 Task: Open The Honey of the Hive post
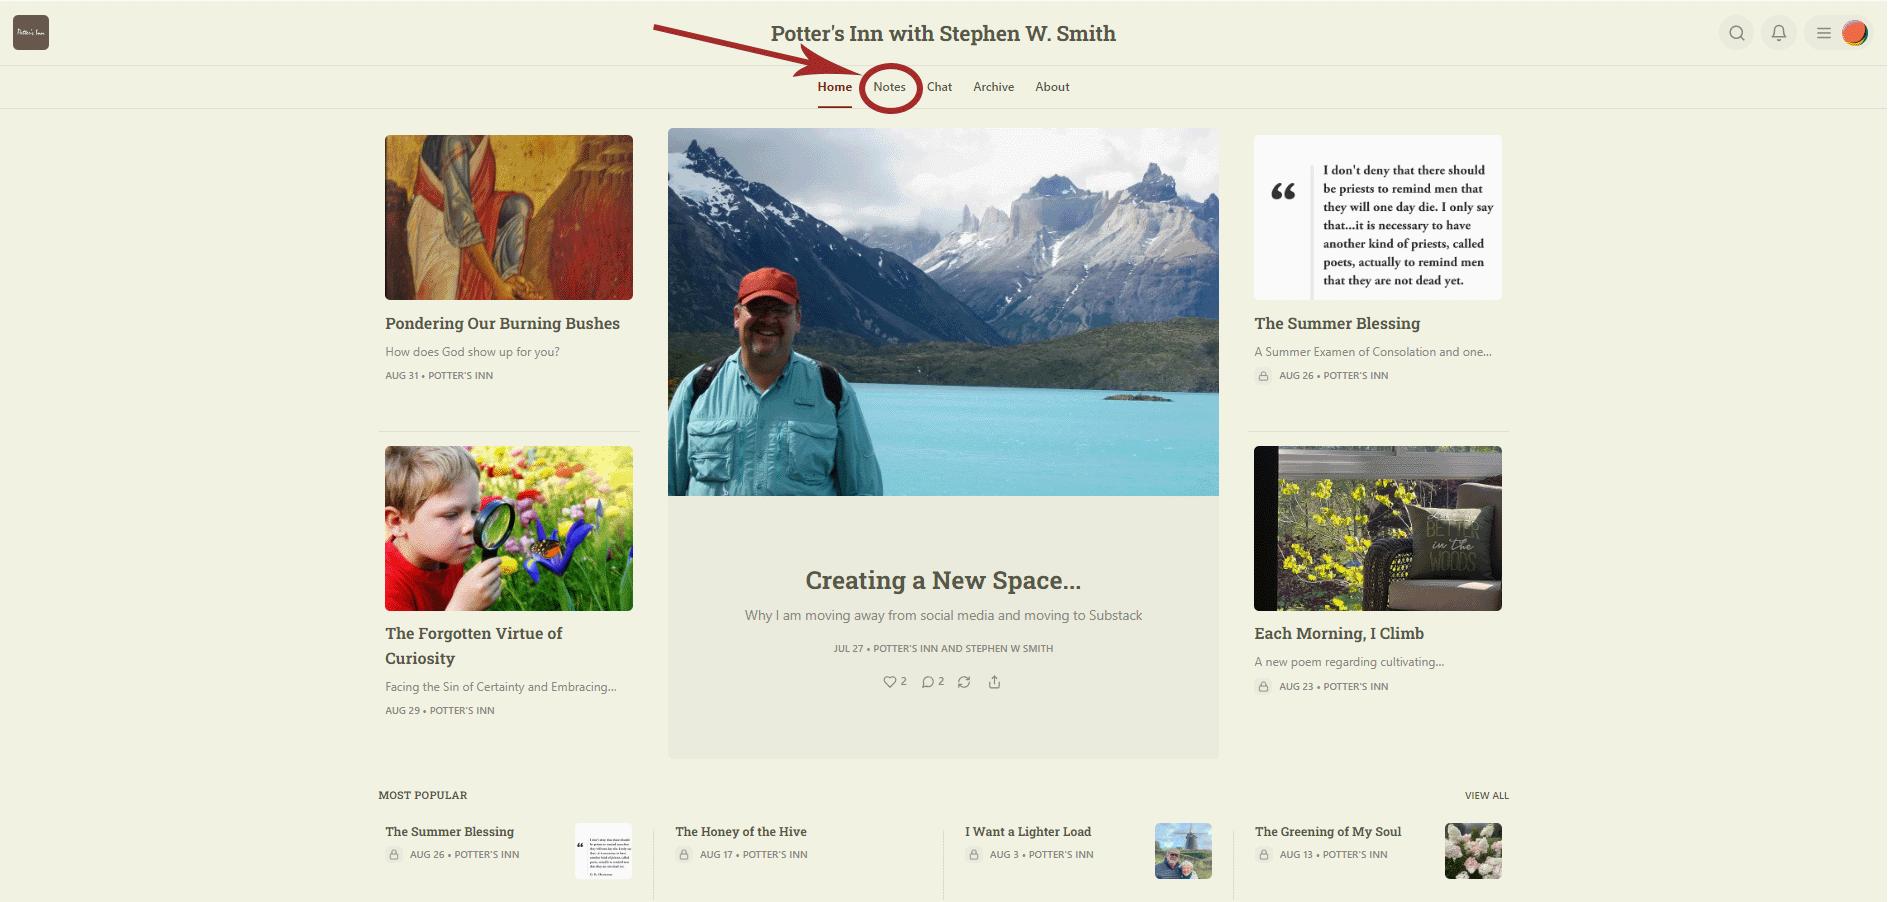741,832
